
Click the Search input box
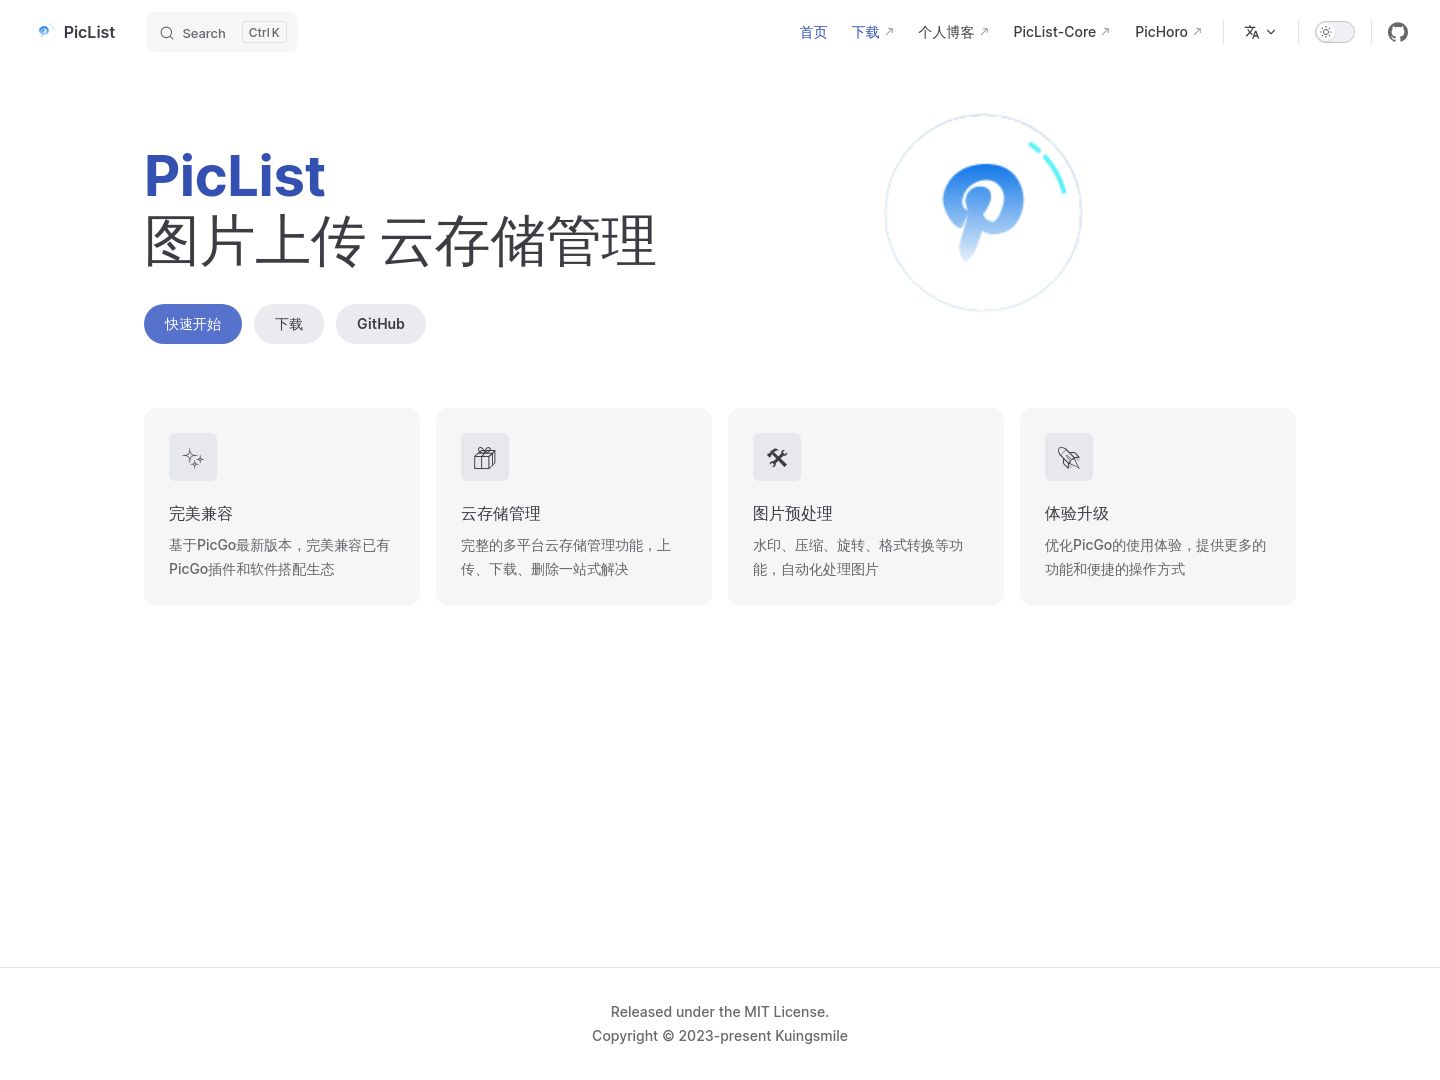coord(222,32)
